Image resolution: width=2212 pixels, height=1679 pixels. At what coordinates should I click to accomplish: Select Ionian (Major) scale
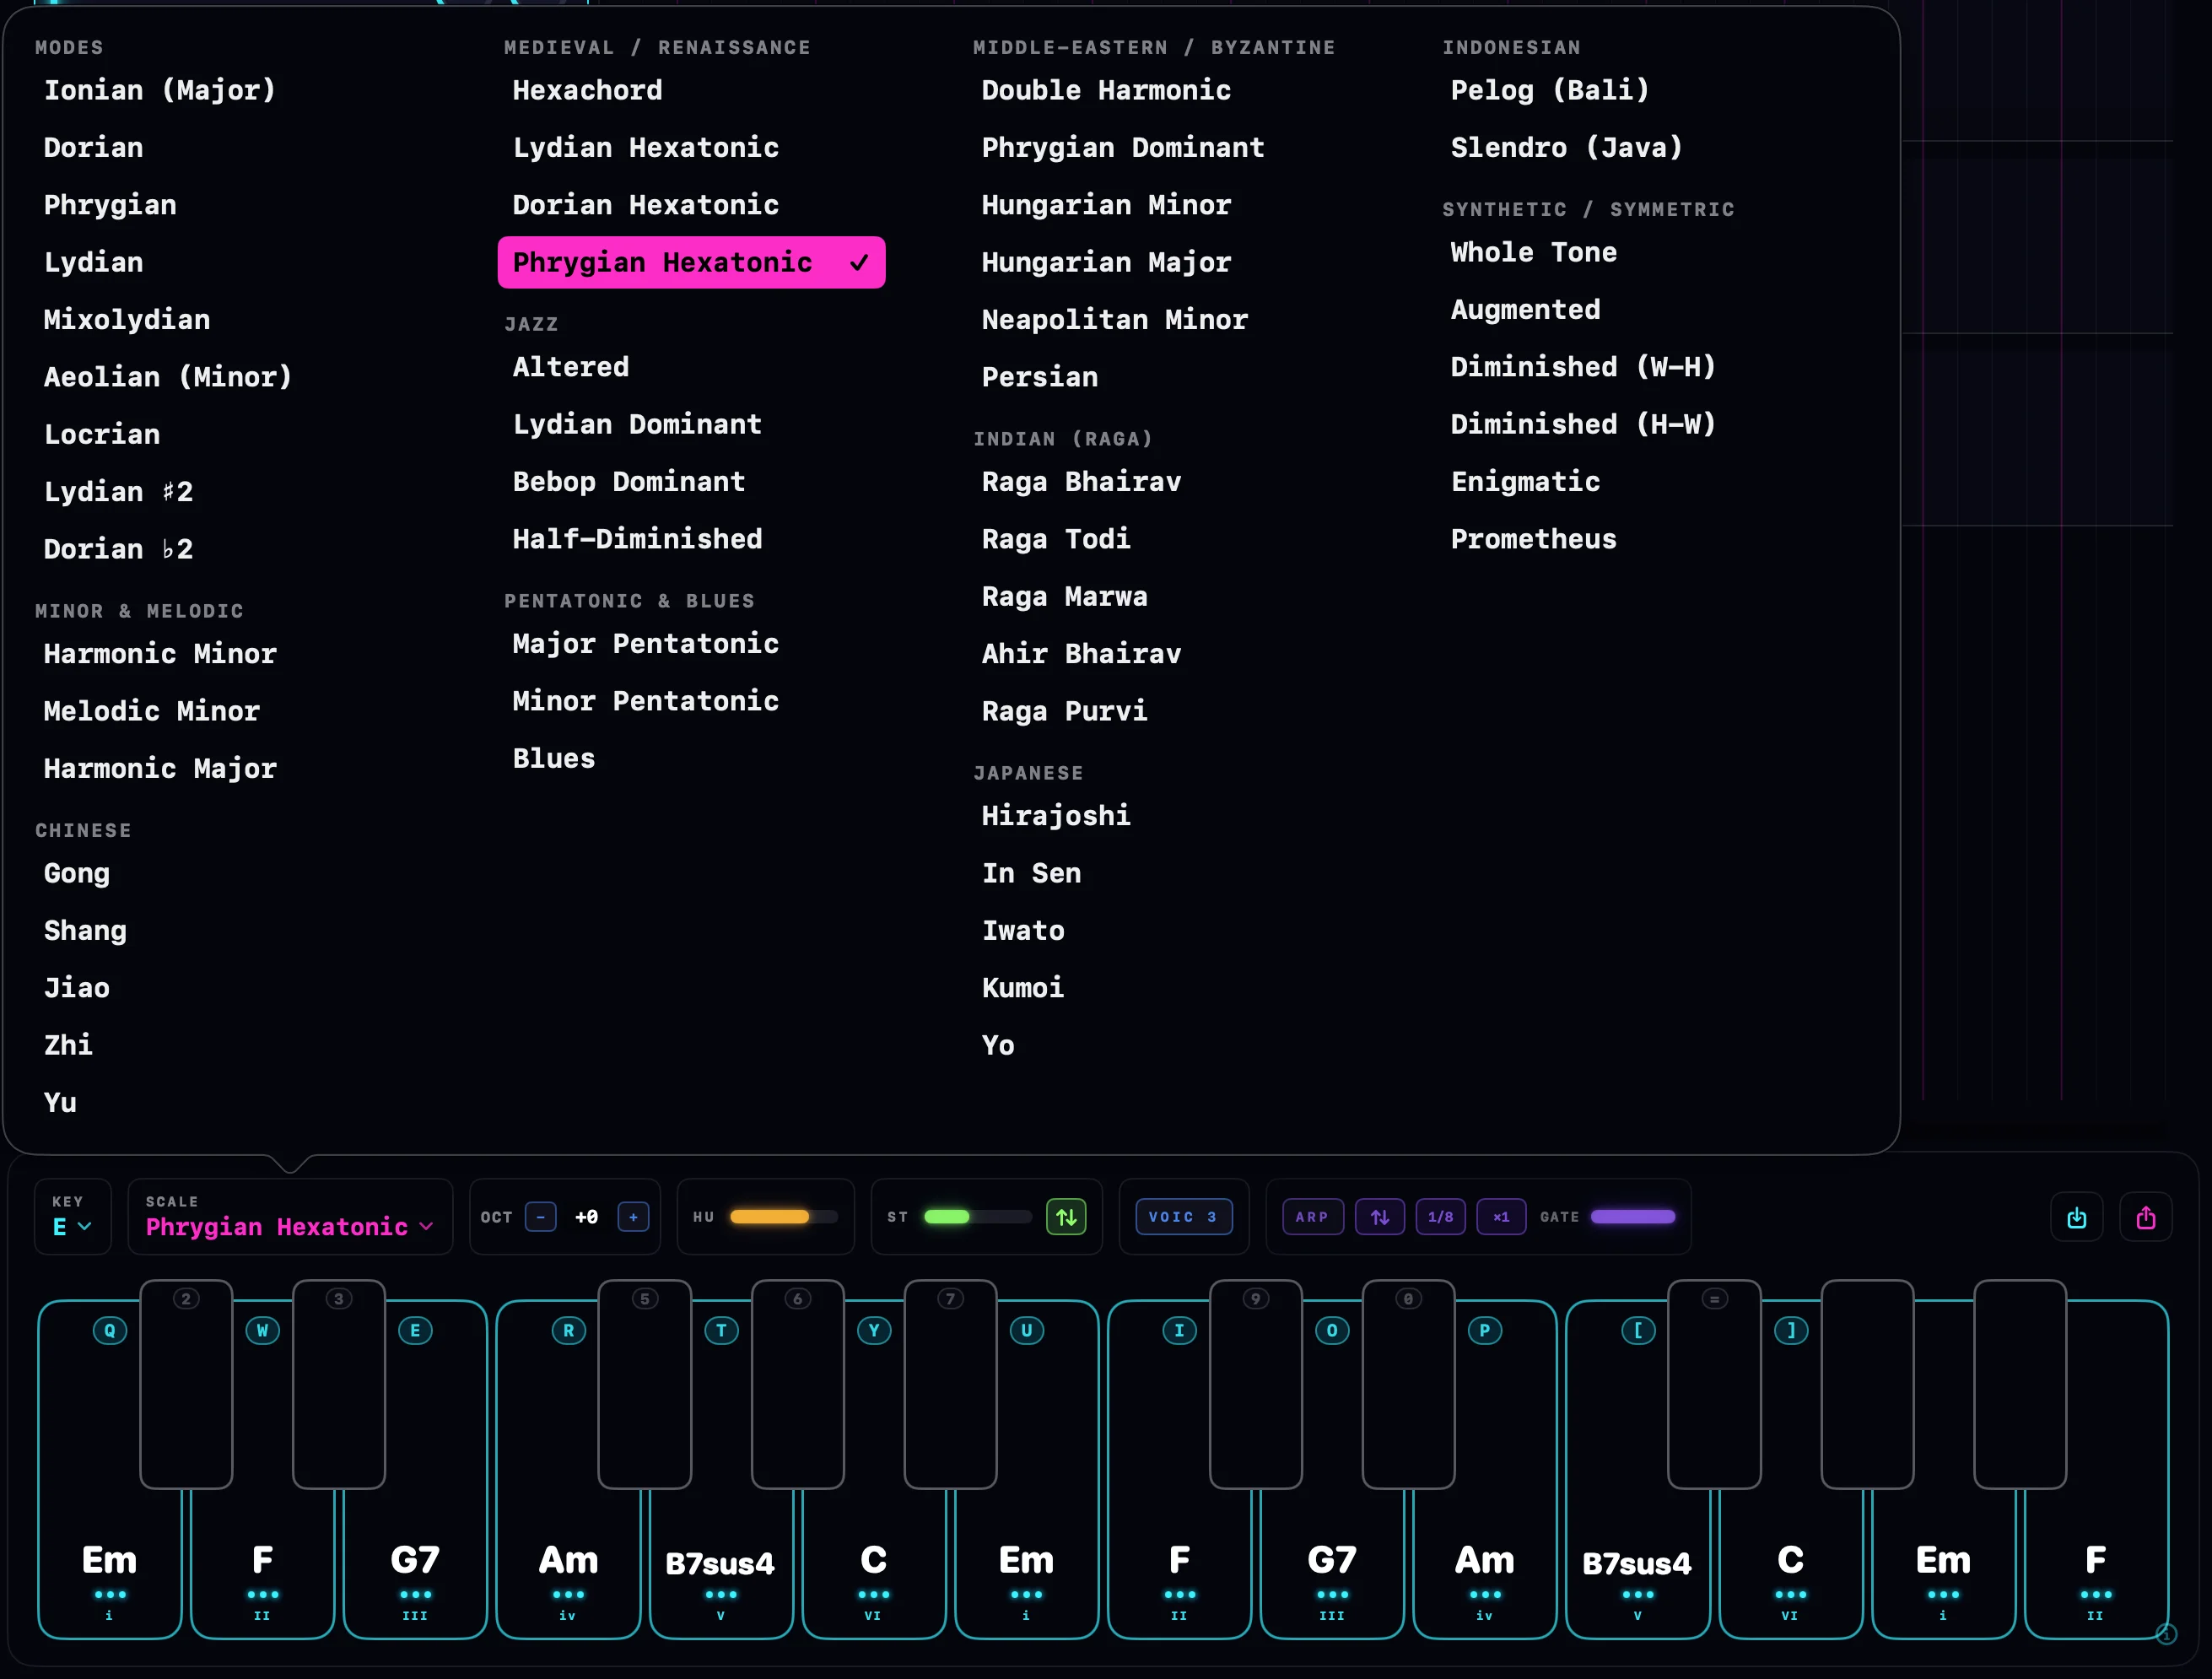point(160,90)
